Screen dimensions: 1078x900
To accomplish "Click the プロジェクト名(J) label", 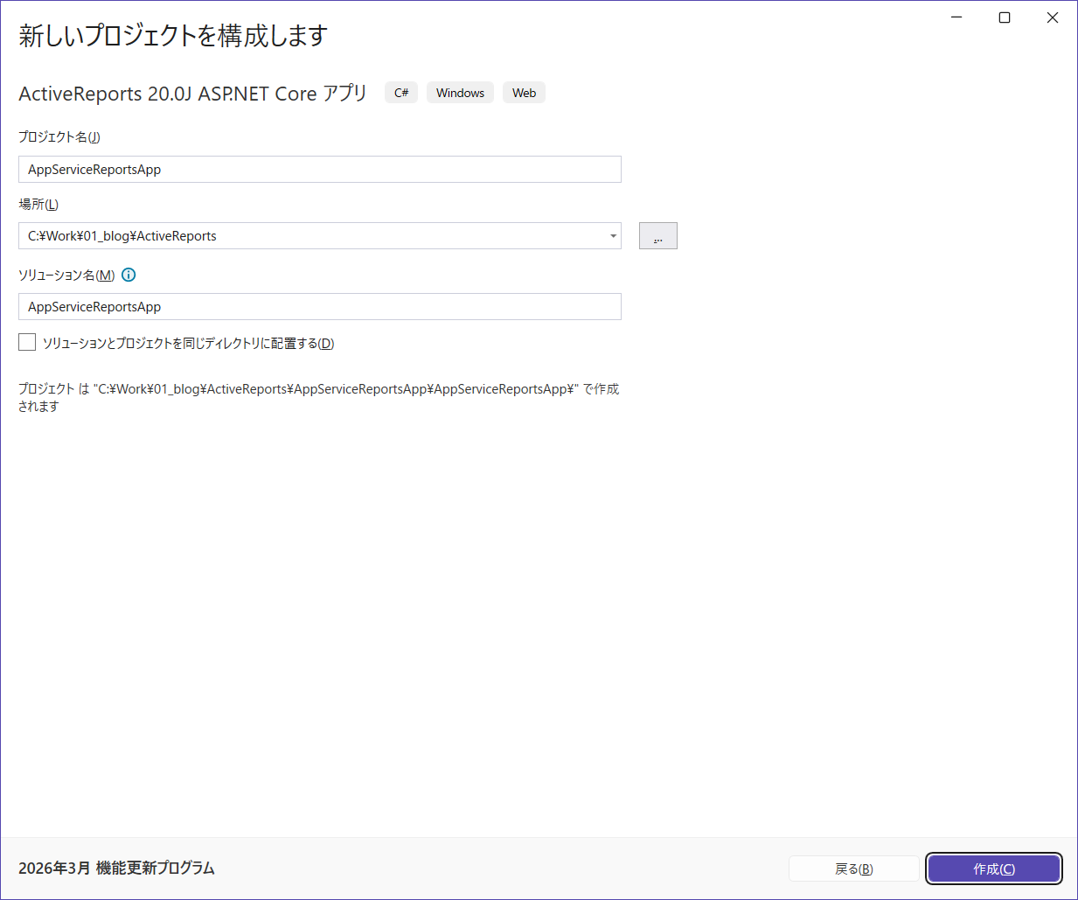I will pos(59,137).
